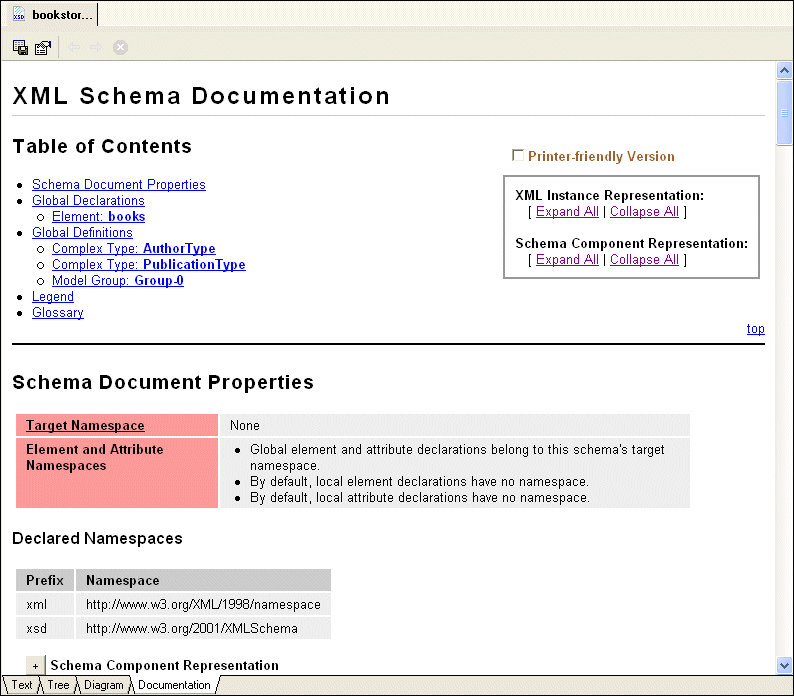The height and width of the screenshot is (696, 794).
Task: Open the Glossary link
Action: (x=58, y=312)
